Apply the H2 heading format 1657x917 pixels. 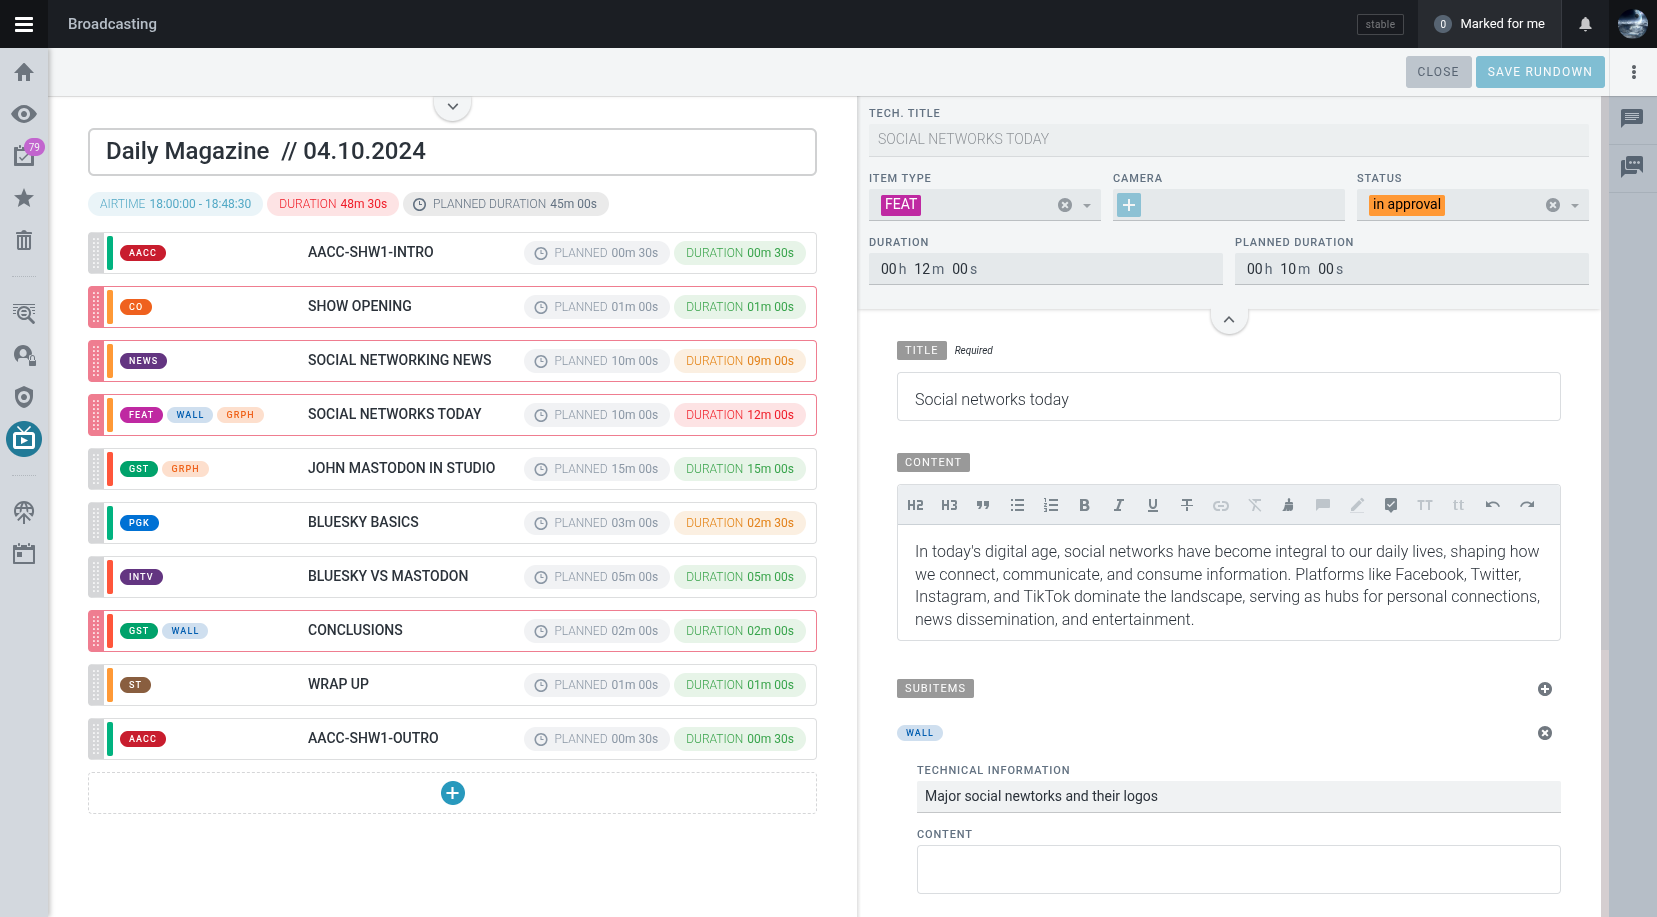[915, 505]
